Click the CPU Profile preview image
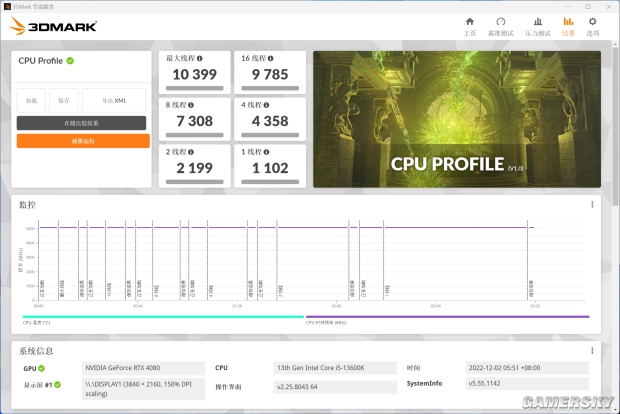The width and height of the screenshot is (620, 414). (x=457, y=119)
